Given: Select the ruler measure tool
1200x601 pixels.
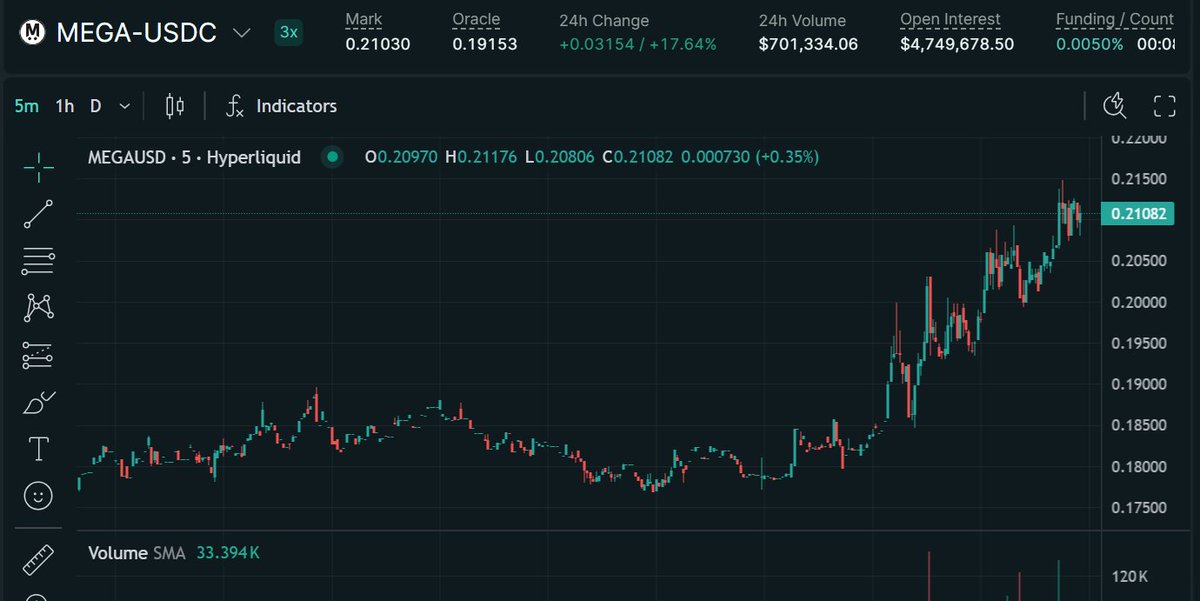Looking at the screenshot, I should (39, 558).
